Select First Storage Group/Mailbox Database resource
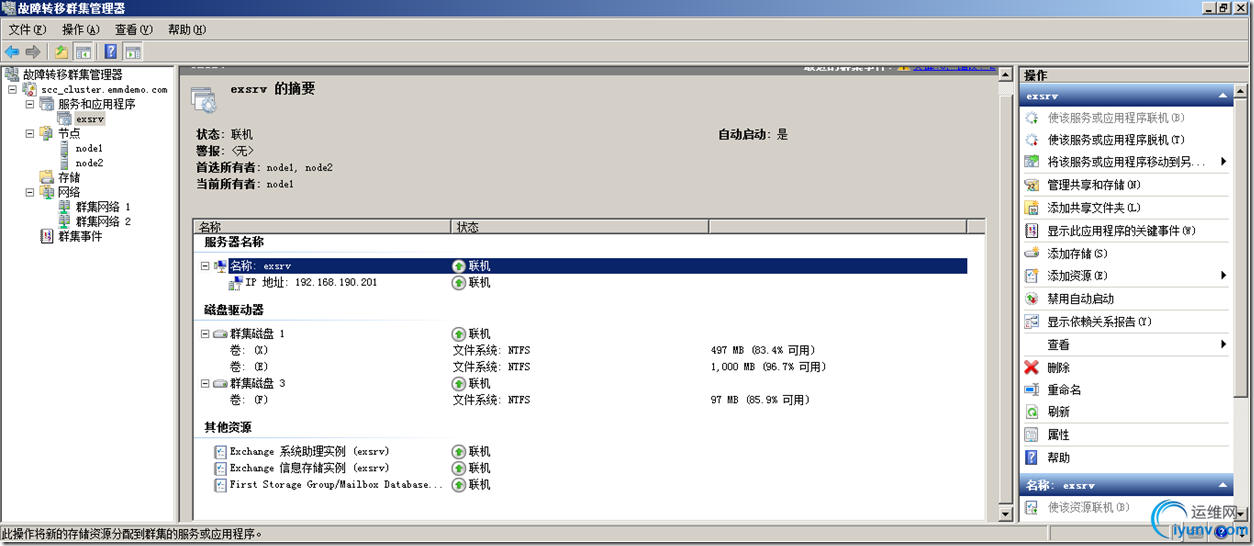Image resolution: width=1254 pixels, height=546 pixels. click(x=336, y=485)
